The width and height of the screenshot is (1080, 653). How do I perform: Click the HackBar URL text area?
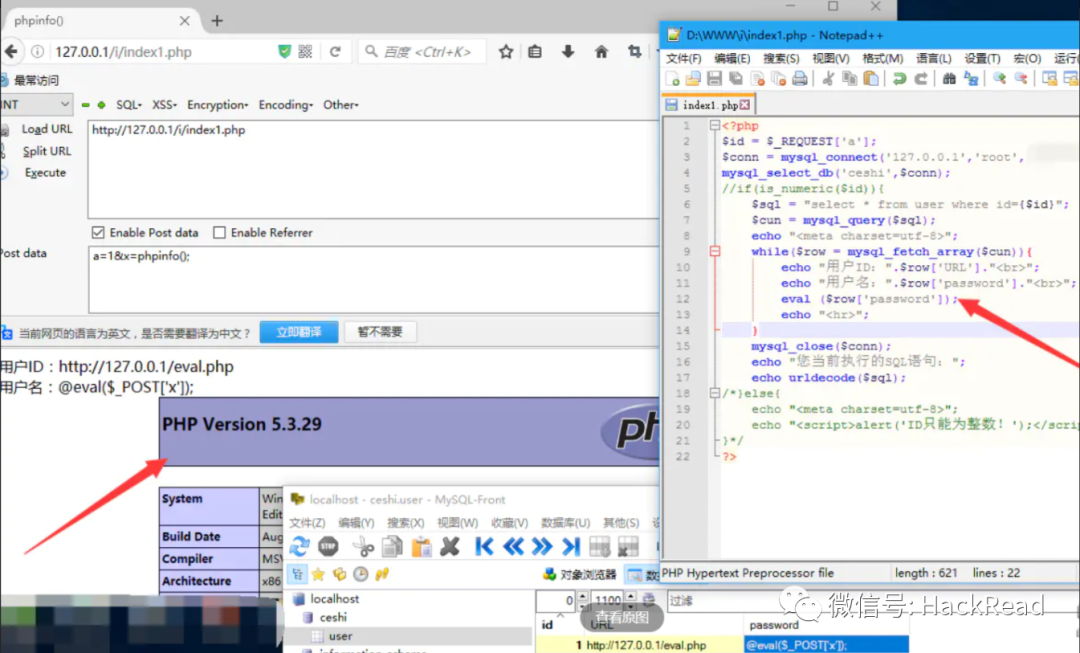click(x=373, y=169)
